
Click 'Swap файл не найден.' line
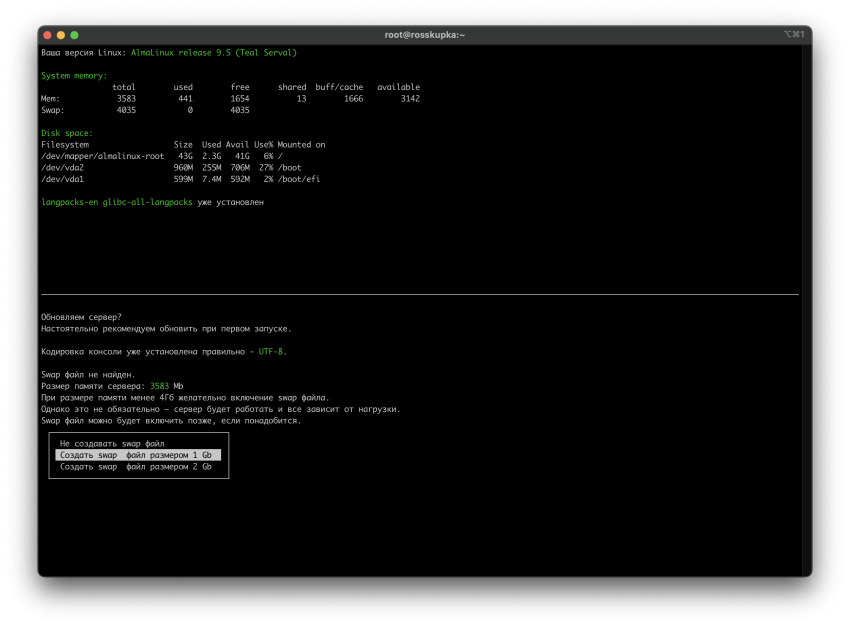[88, 374]
